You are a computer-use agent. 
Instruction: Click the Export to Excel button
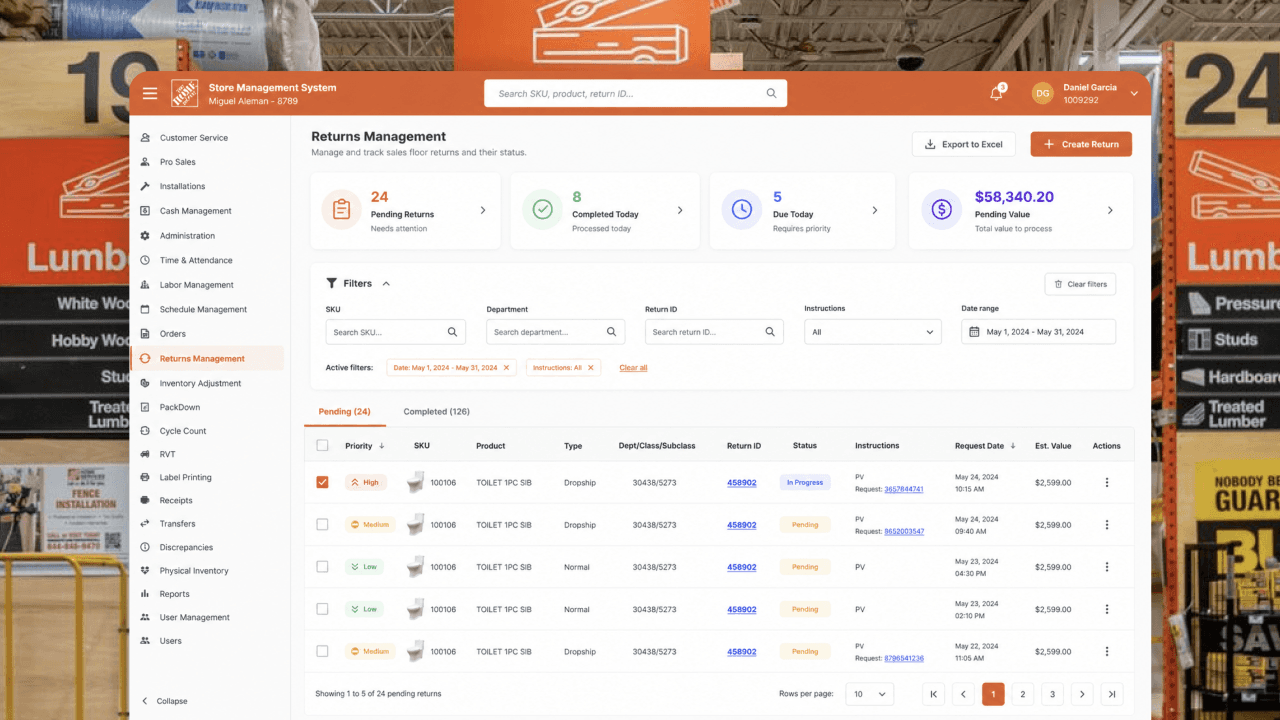[x=963, y=144]
